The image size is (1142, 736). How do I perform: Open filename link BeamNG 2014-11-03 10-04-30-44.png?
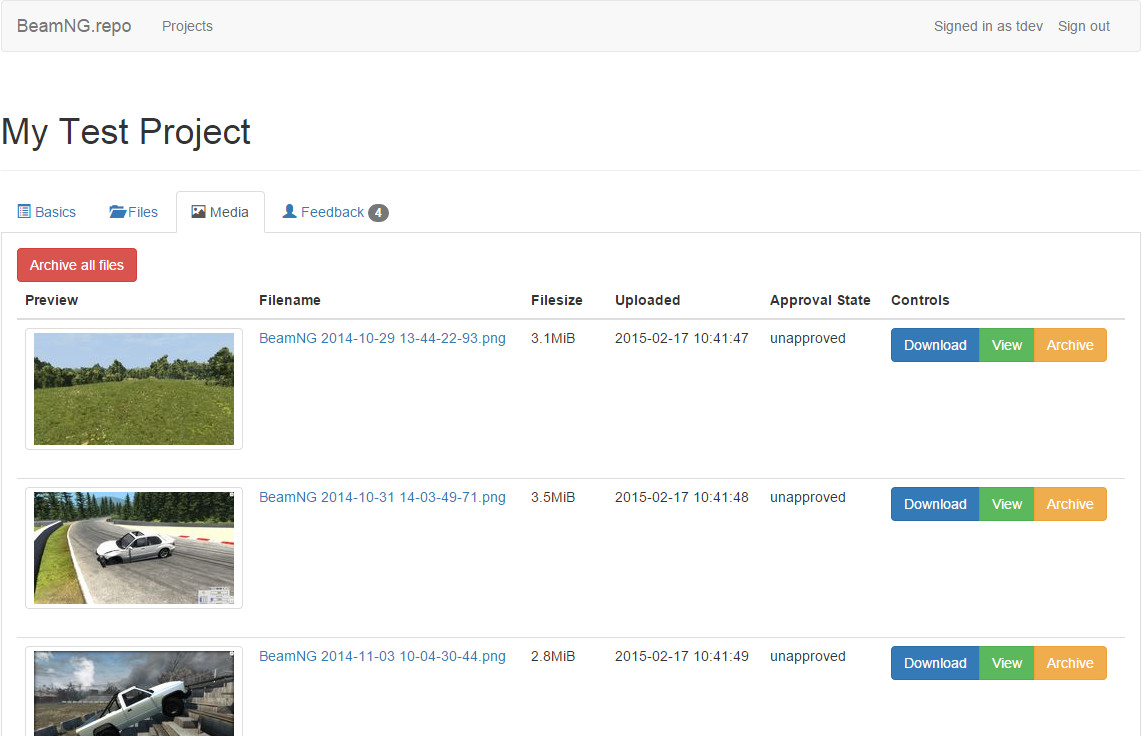pos(382,657)
